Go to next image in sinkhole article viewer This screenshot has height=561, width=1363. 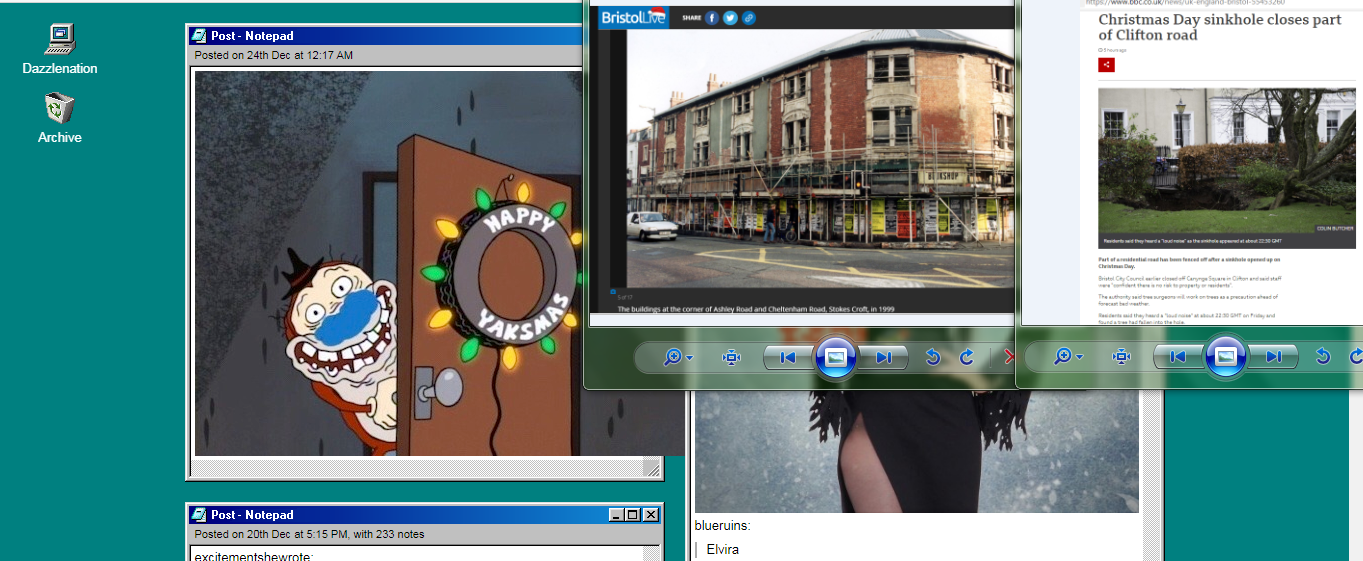pos(1274,357)
